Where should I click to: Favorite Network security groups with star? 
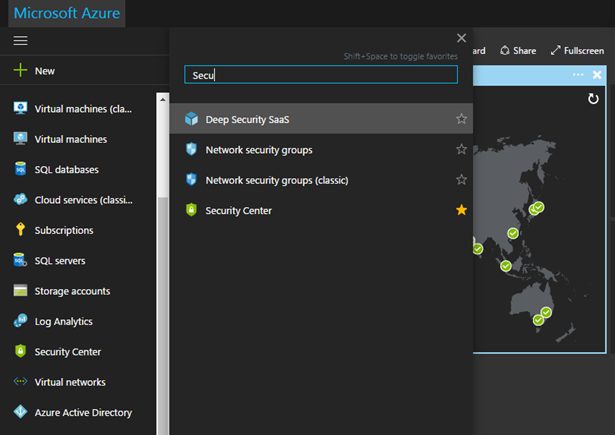point(462,149)
